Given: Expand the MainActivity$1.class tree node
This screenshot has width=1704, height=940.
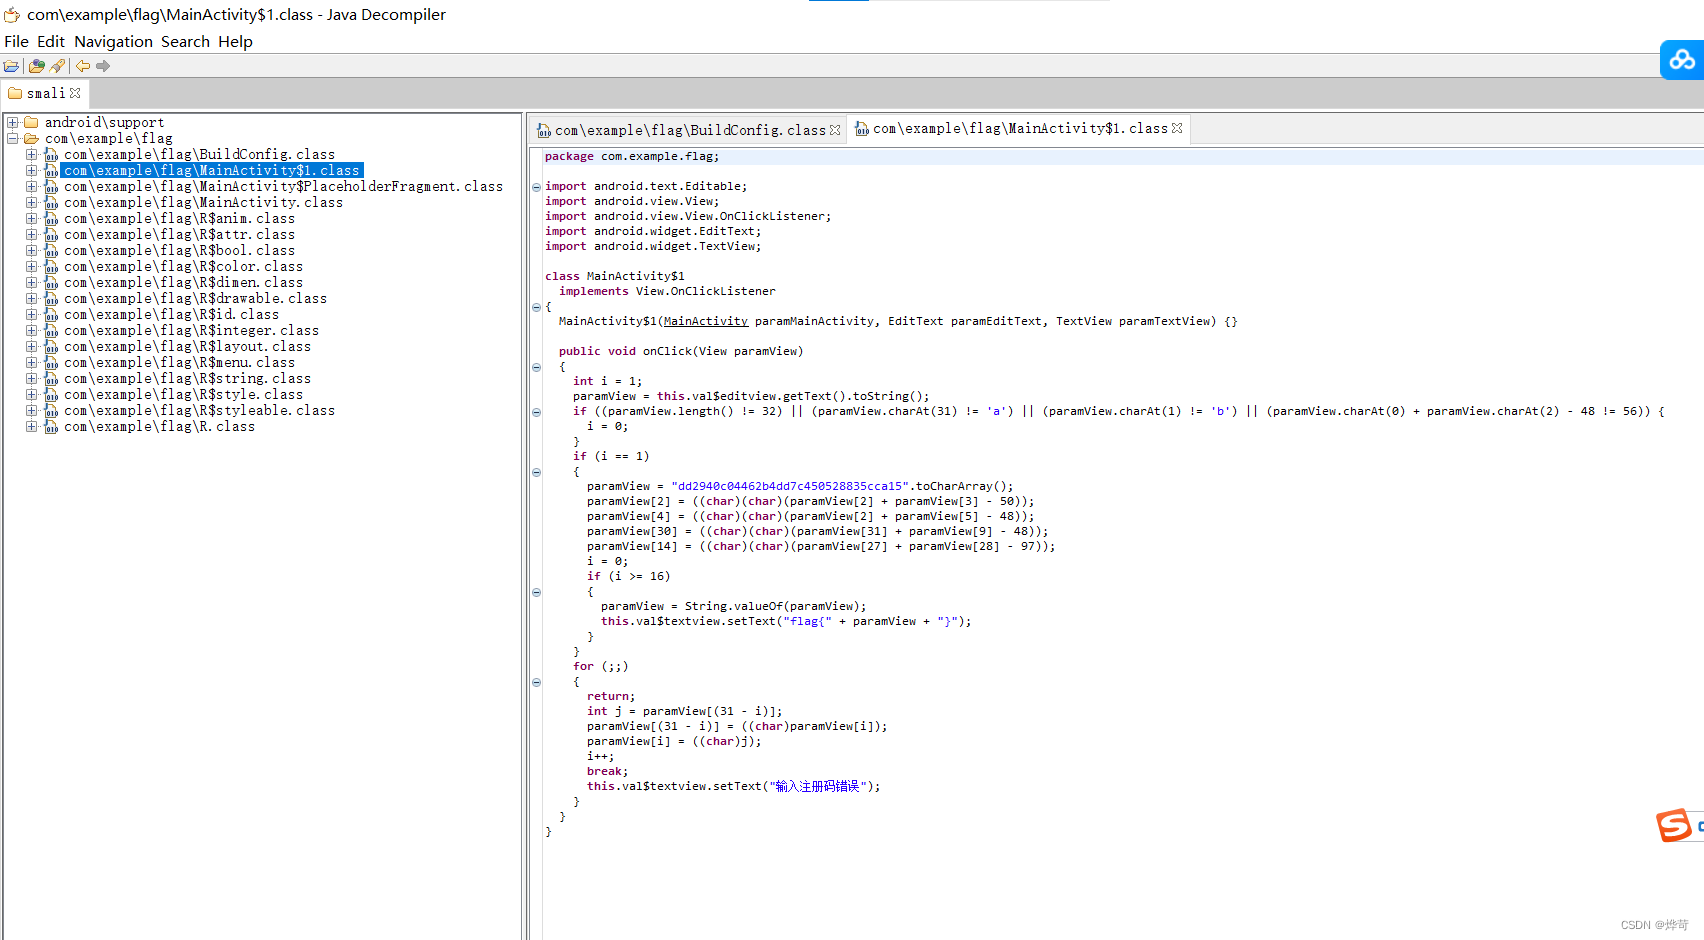Looking at the screenshot, I should (x=32, y=170).
